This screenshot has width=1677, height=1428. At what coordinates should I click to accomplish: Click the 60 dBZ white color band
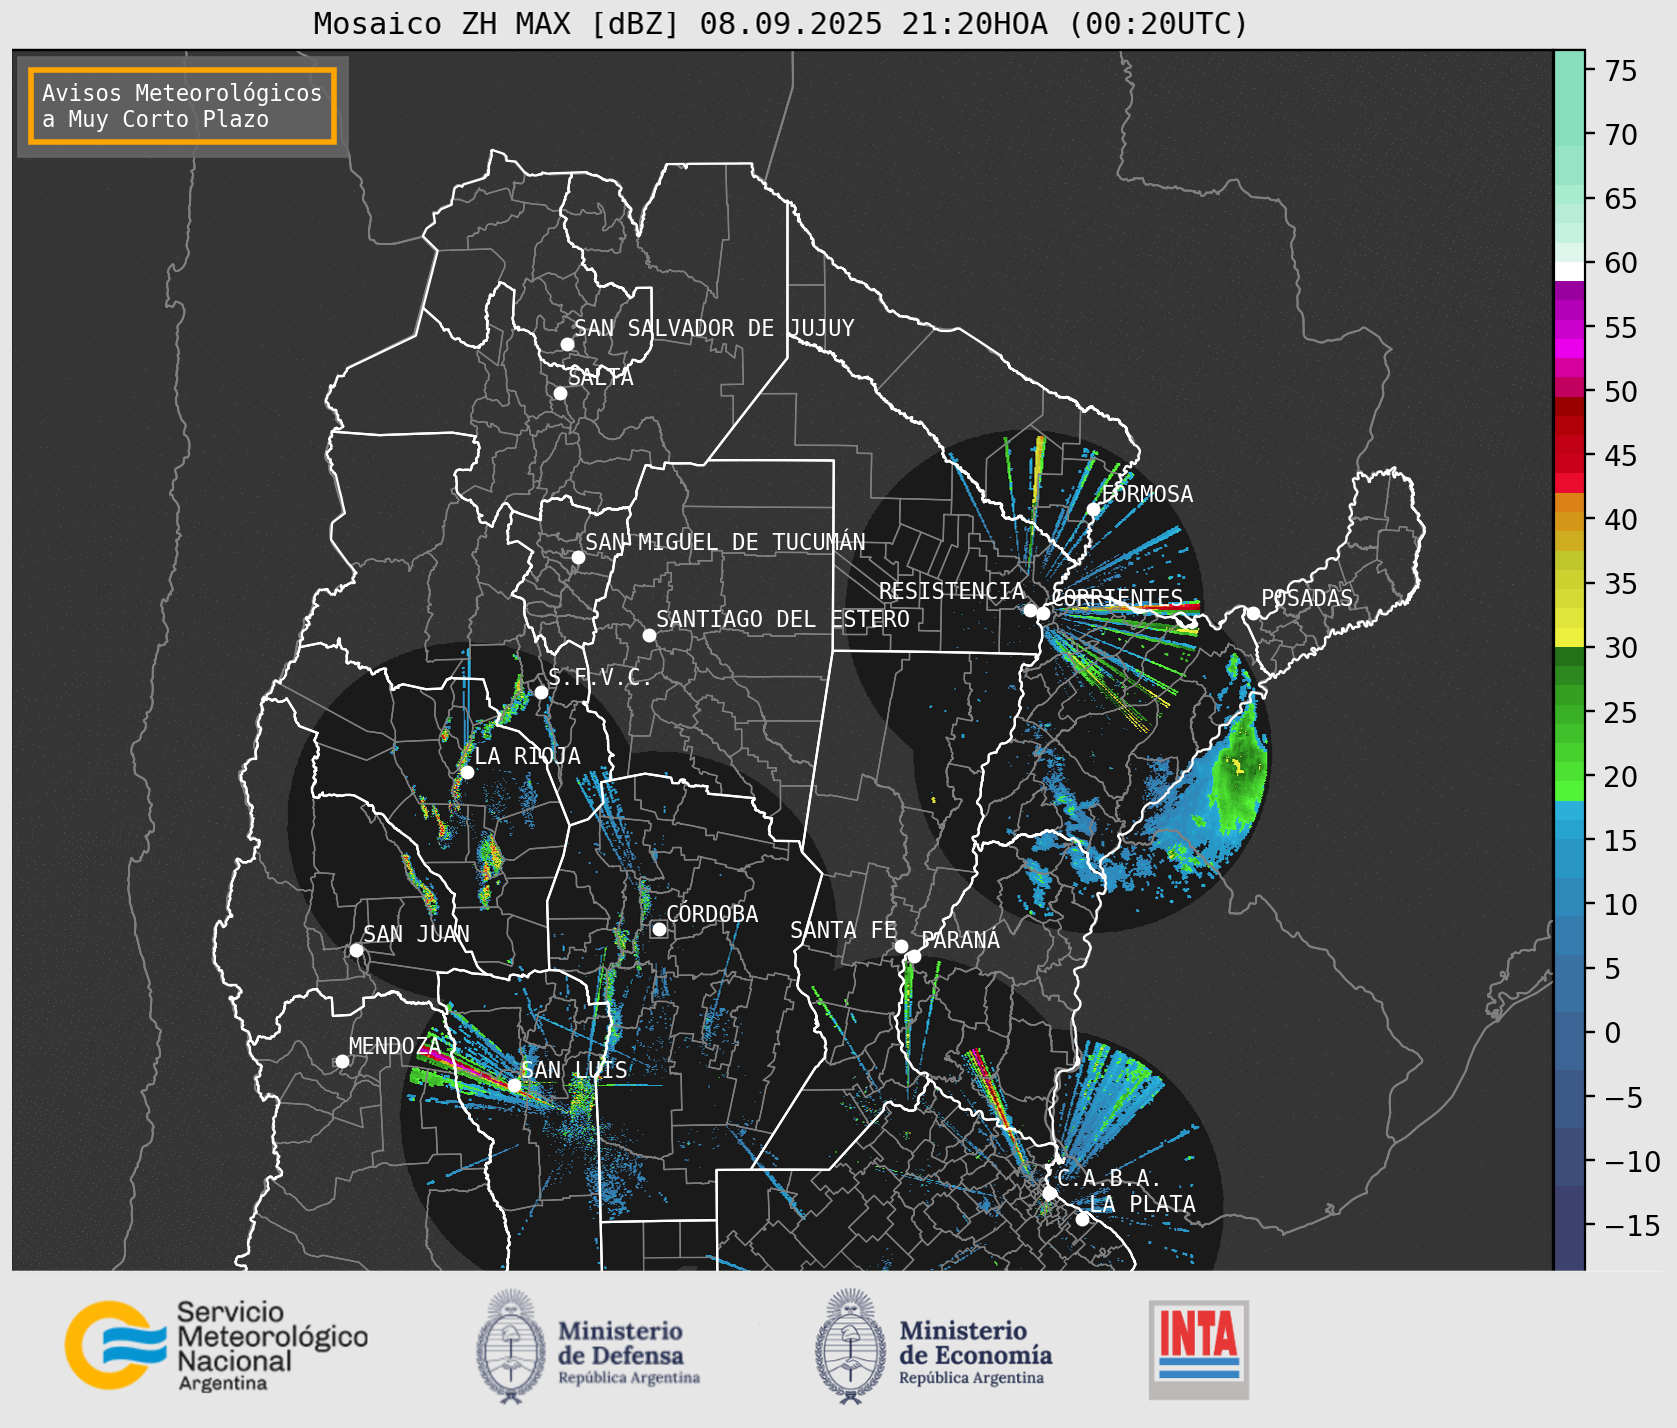[x=1569, y=271]
